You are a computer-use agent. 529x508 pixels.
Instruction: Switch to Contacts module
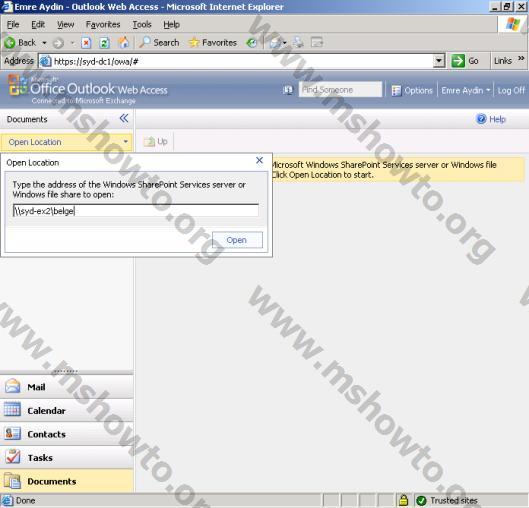click(66, 434)
